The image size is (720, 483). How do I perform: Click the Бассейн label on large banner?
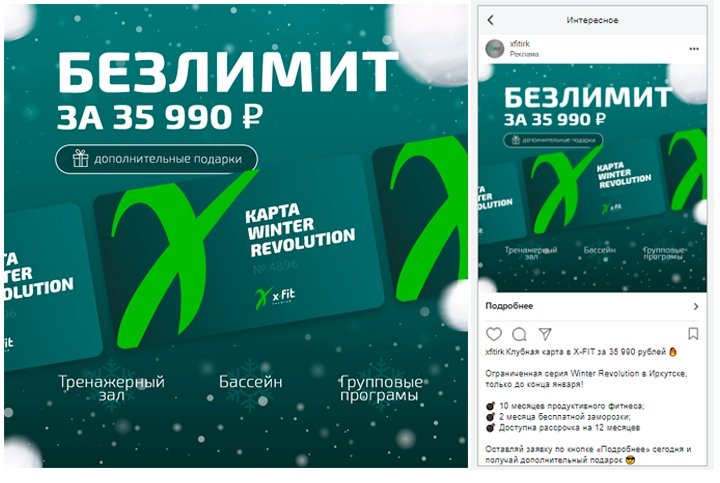tap(250, 382)
